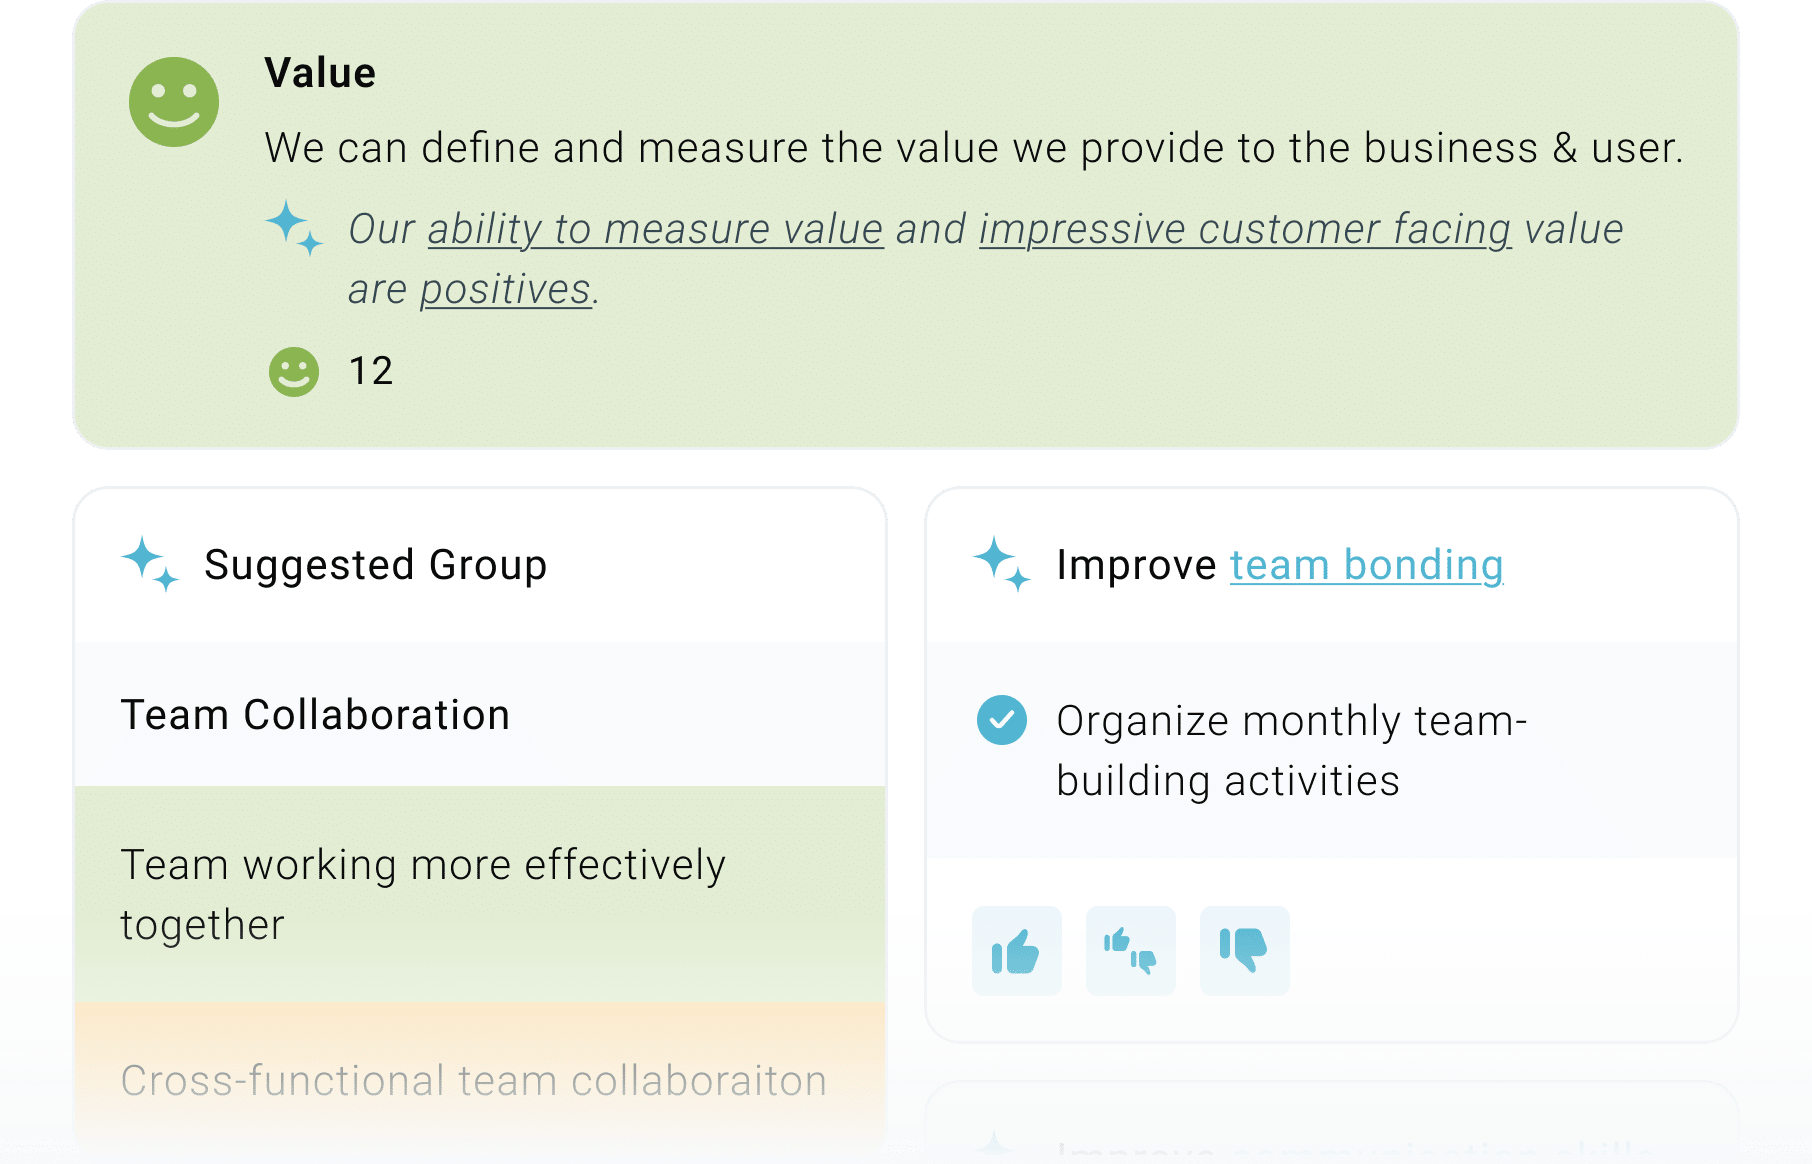Image resolution: width=1812 pixels, height=1164 pixels.
Task: Click the 'positives' underlined link
Action: click(506, 289)
